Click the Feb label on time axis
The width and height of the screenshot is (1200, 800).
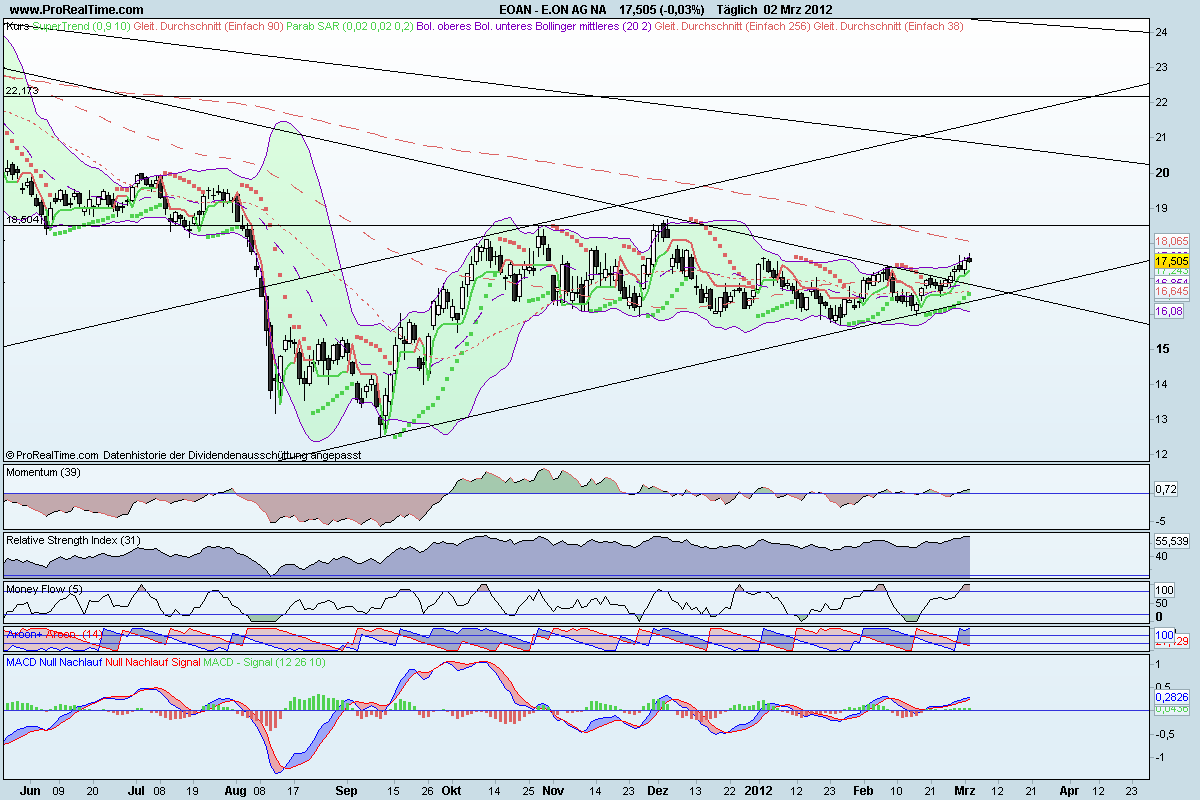(865, 789)
